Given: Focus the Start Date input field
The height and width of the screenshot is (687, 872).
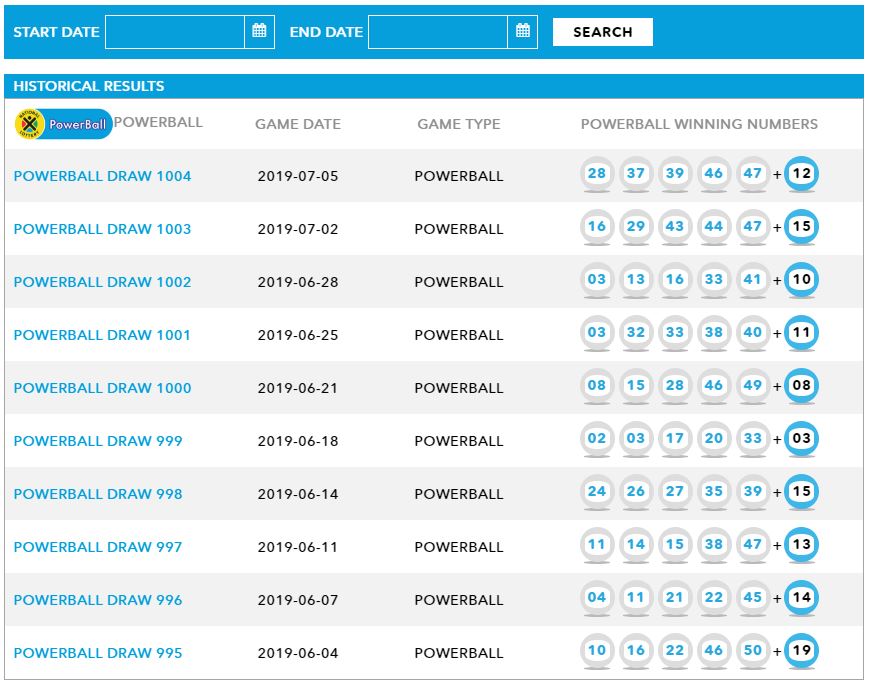Looking at the screenshot, I should click(x=175, y=31).
